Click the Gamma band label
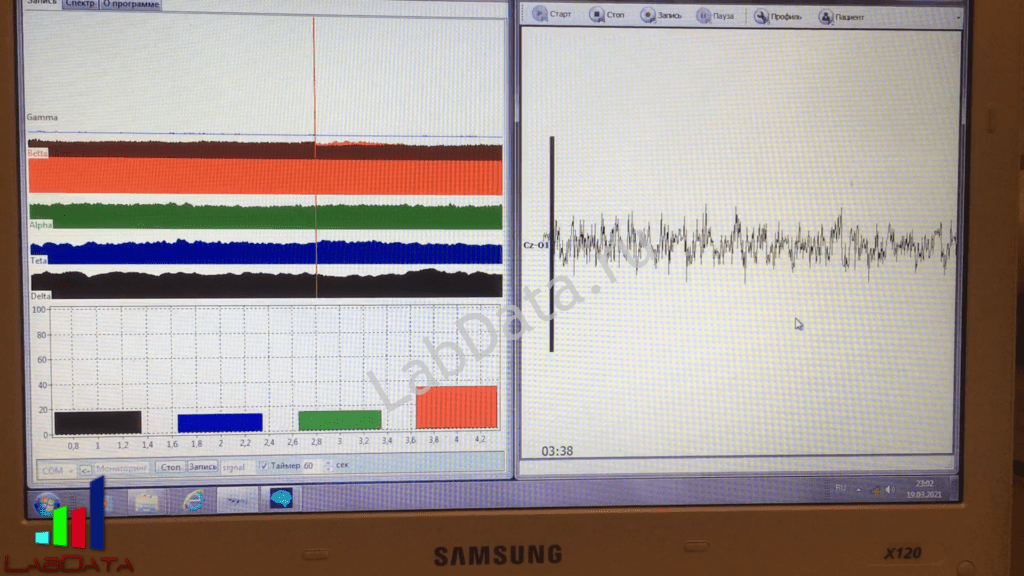 pos(42,118)
